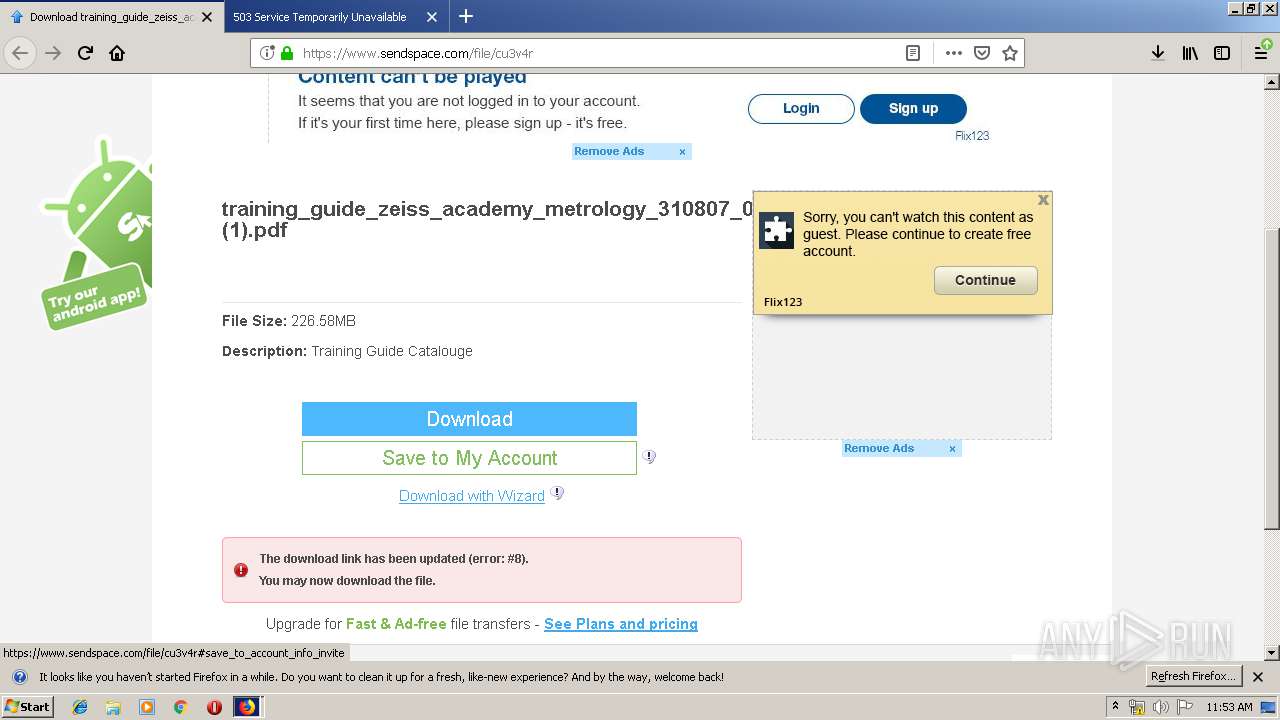Open the Firefox home page
This screenshot has height=720, width=1280.
(x=117, y=53)
